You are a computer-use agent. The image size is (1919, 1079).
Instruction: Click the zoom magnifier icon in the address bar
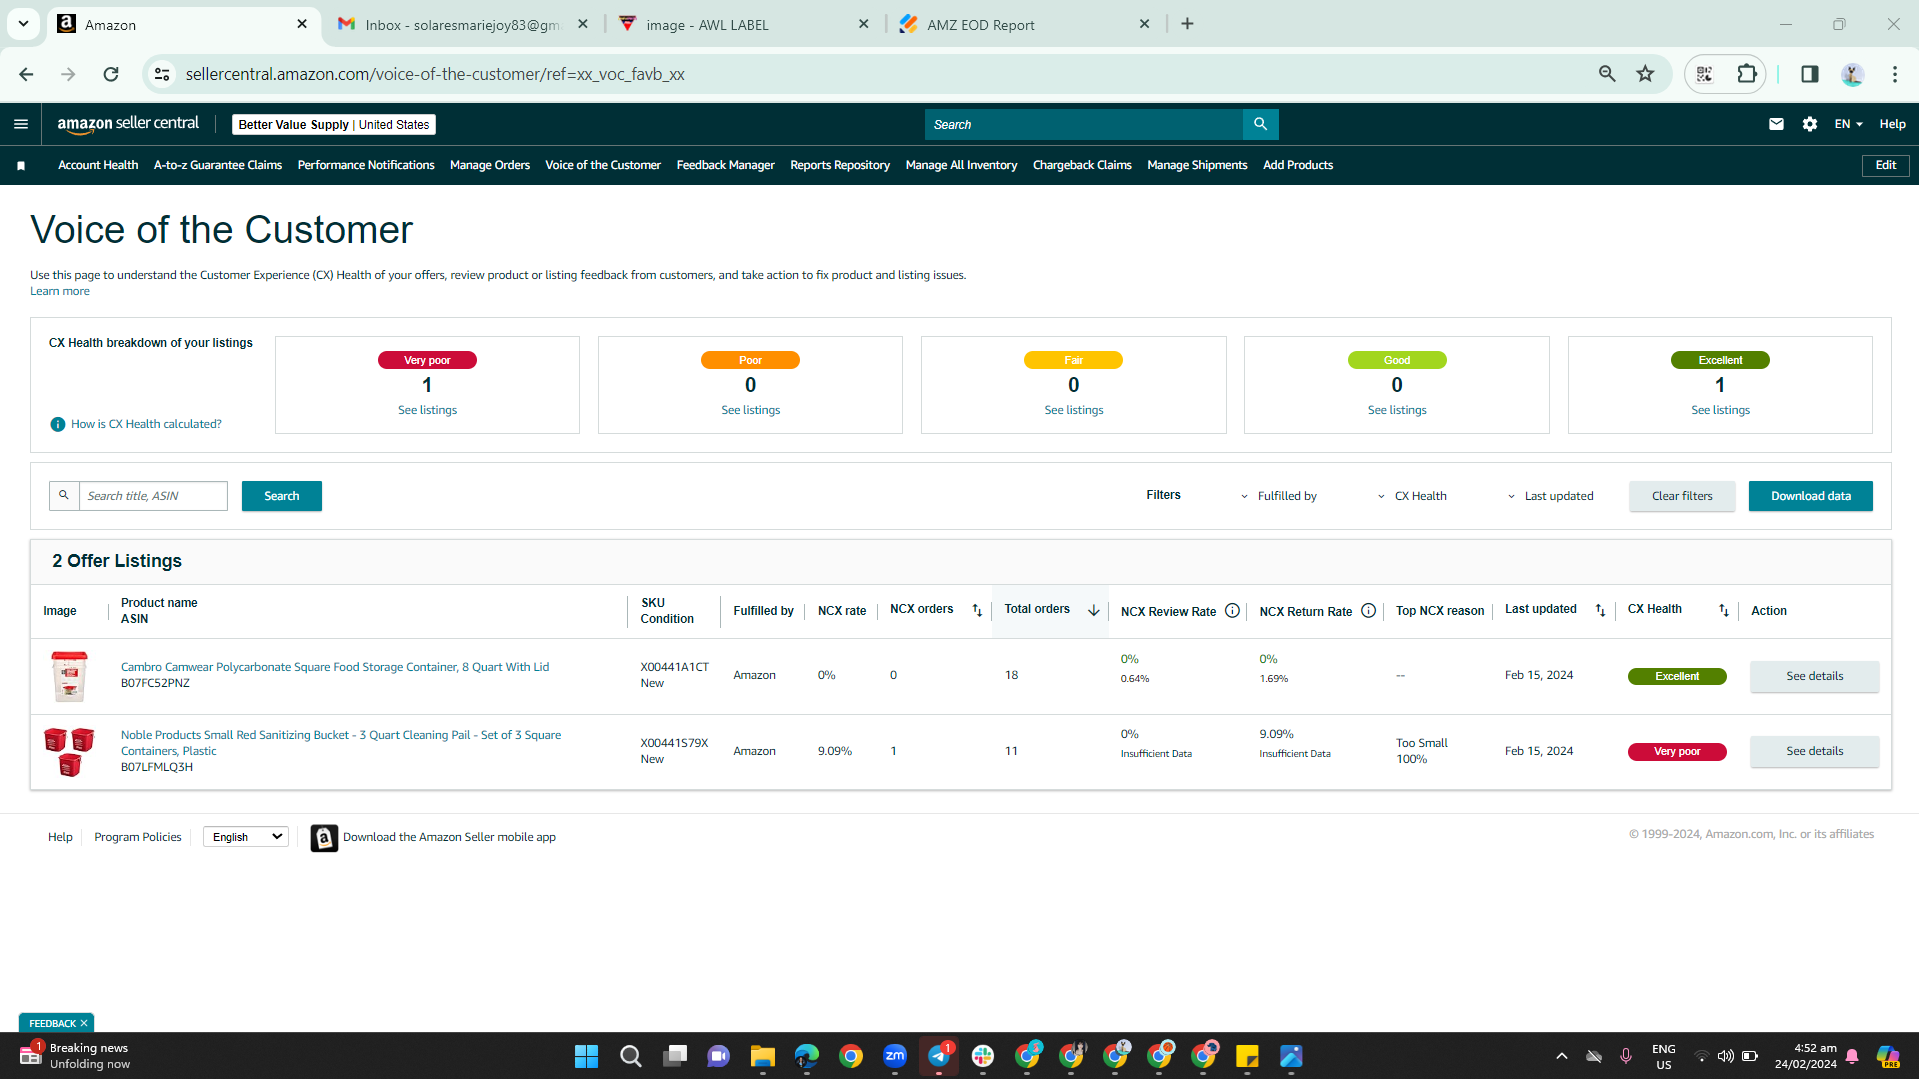point(1607,74)
